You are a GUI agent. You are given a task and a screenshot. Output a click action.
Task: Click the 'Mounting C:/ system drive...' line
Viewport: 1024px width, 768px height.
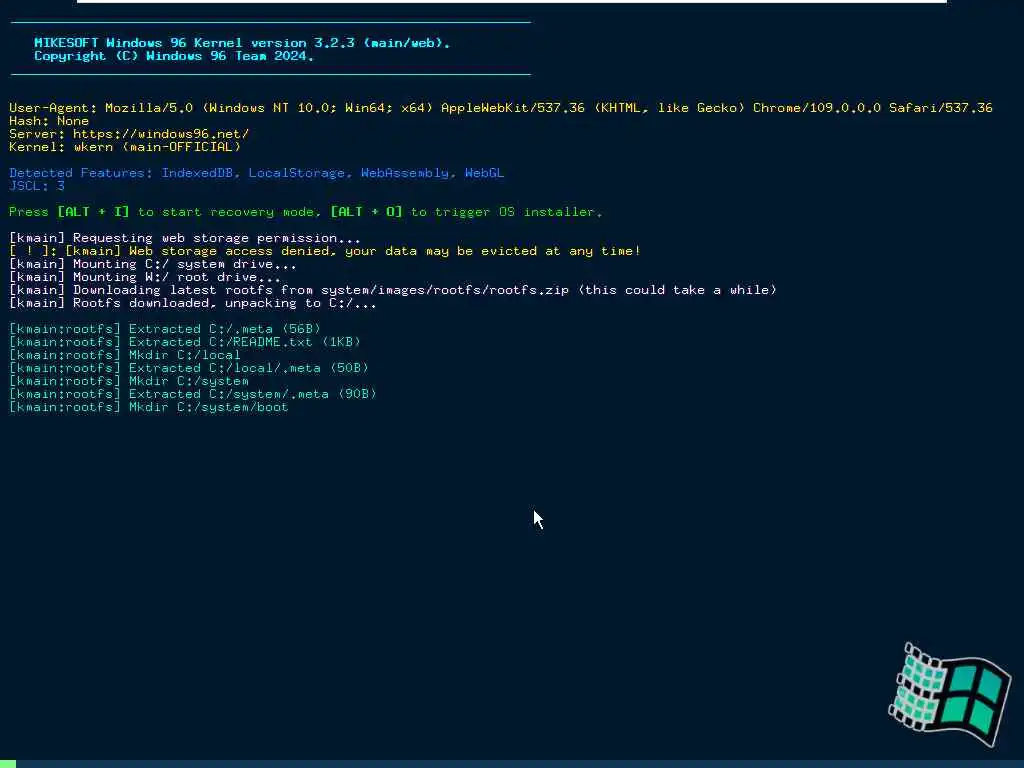[153, 264]
